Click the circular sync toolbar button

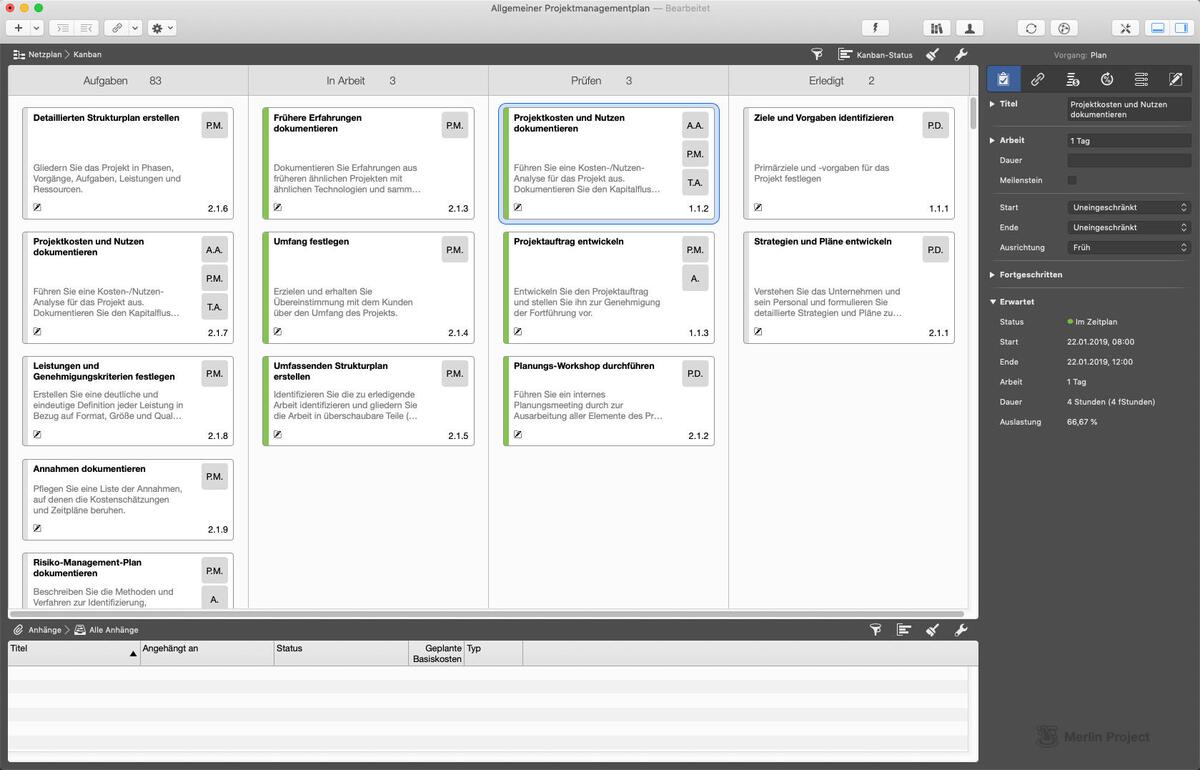click(1031, 28)
